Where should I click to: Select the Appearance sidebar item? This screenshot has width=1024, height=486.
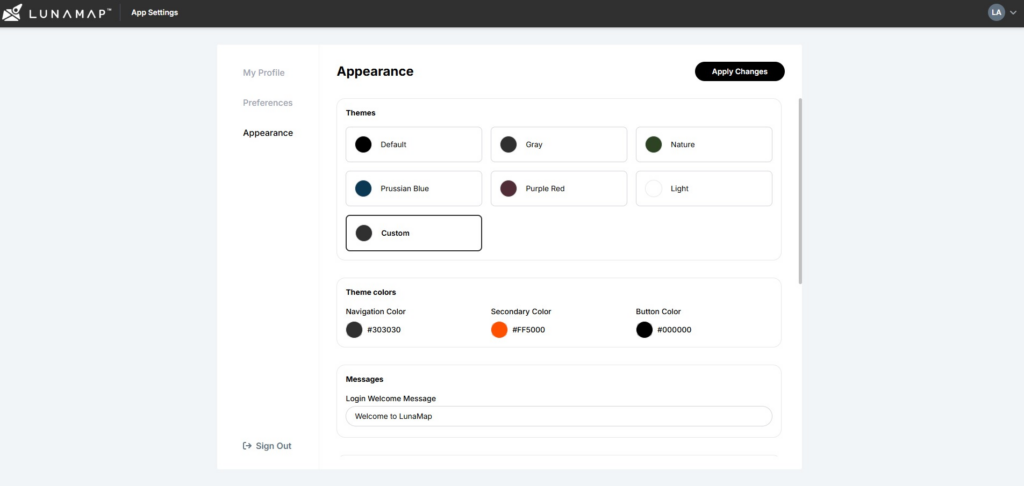(x=268, y=133)
